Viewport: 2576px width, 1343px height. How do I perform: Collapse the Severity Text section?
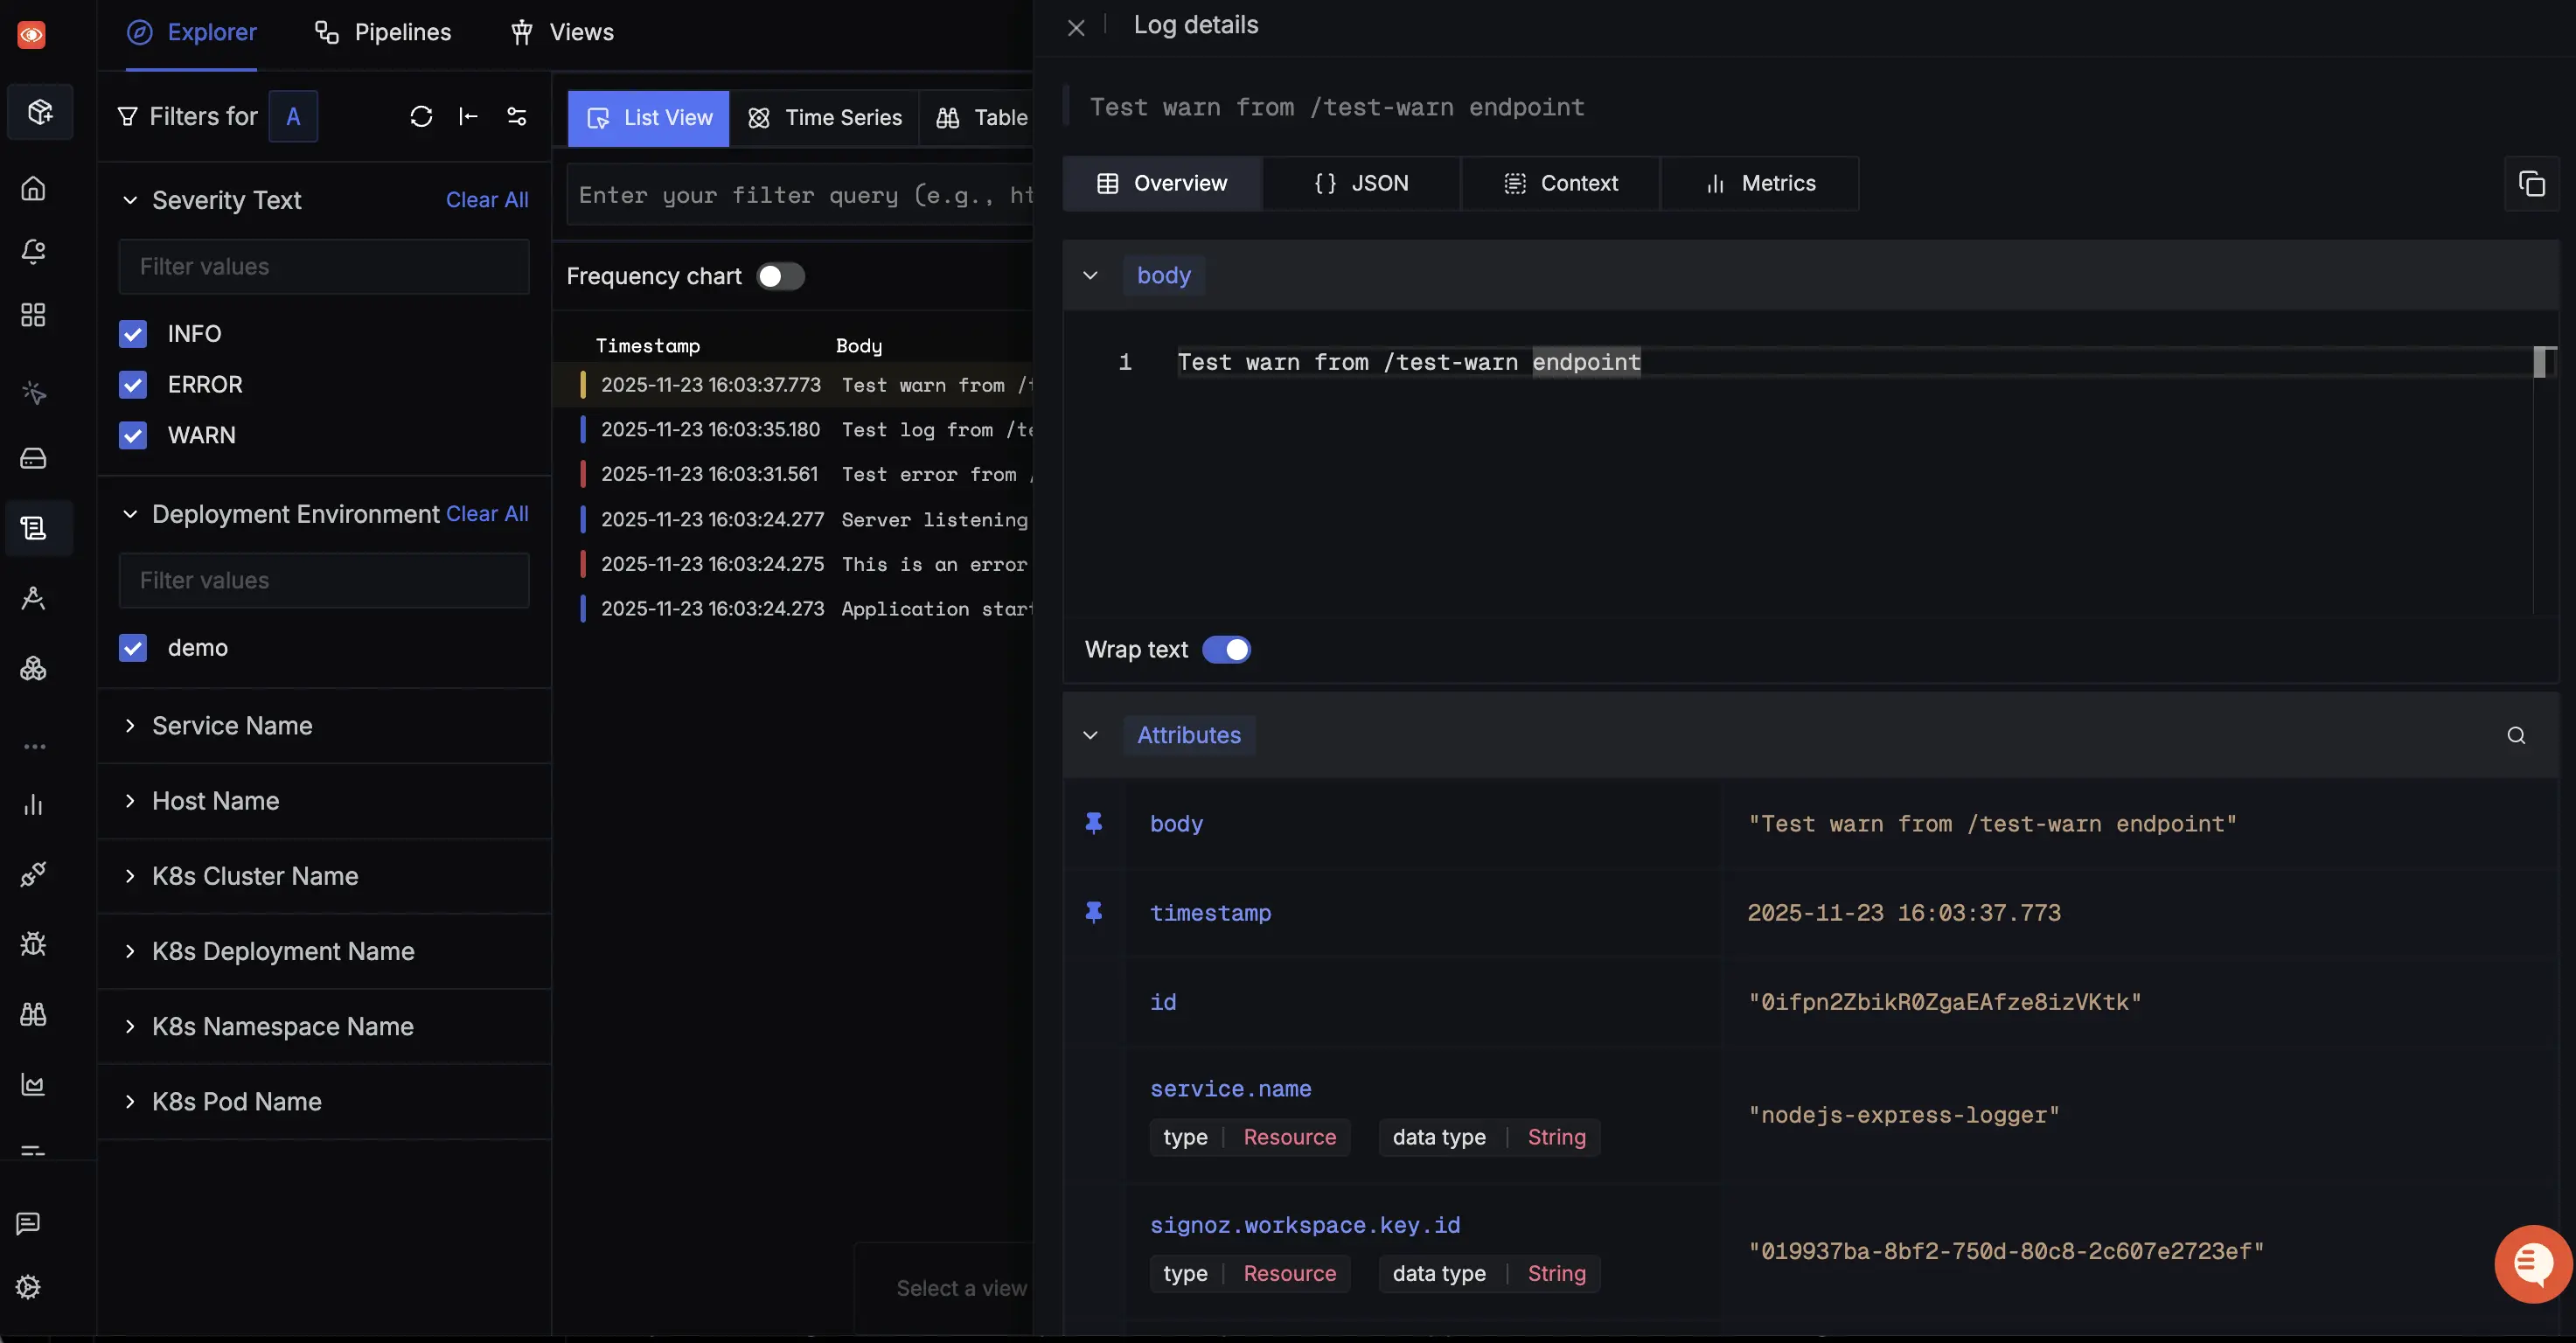[x=130, y=200]
